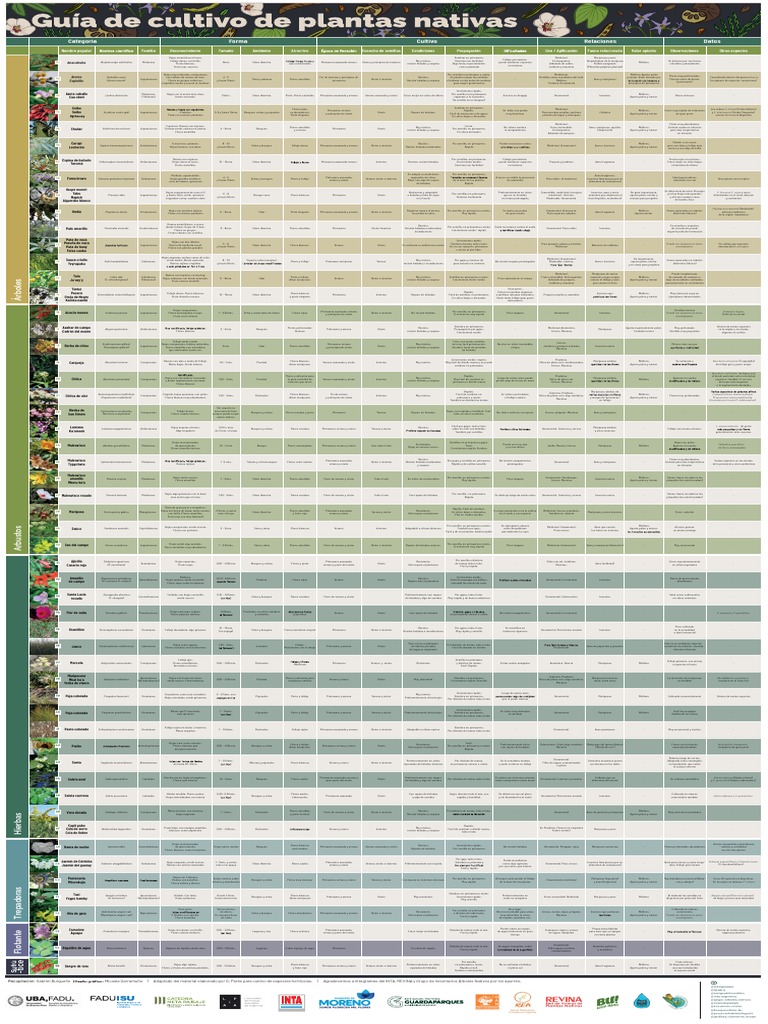This screenshot has height=1024, width=768.
Task: Click the blue water drop logo
Action: pos(641,1000)
